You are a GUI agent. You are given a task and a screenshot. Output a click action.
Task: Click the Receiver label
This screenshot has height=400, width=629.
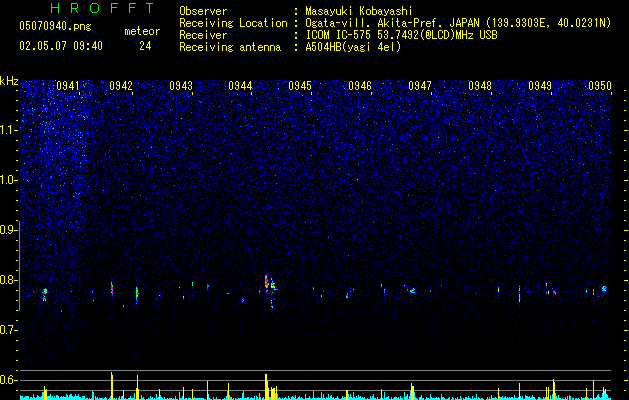point(203,35)
